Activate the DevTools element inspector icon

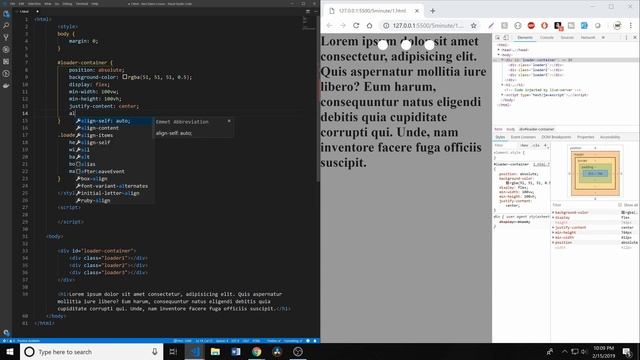pyautogui.click(x=498, y=38)
